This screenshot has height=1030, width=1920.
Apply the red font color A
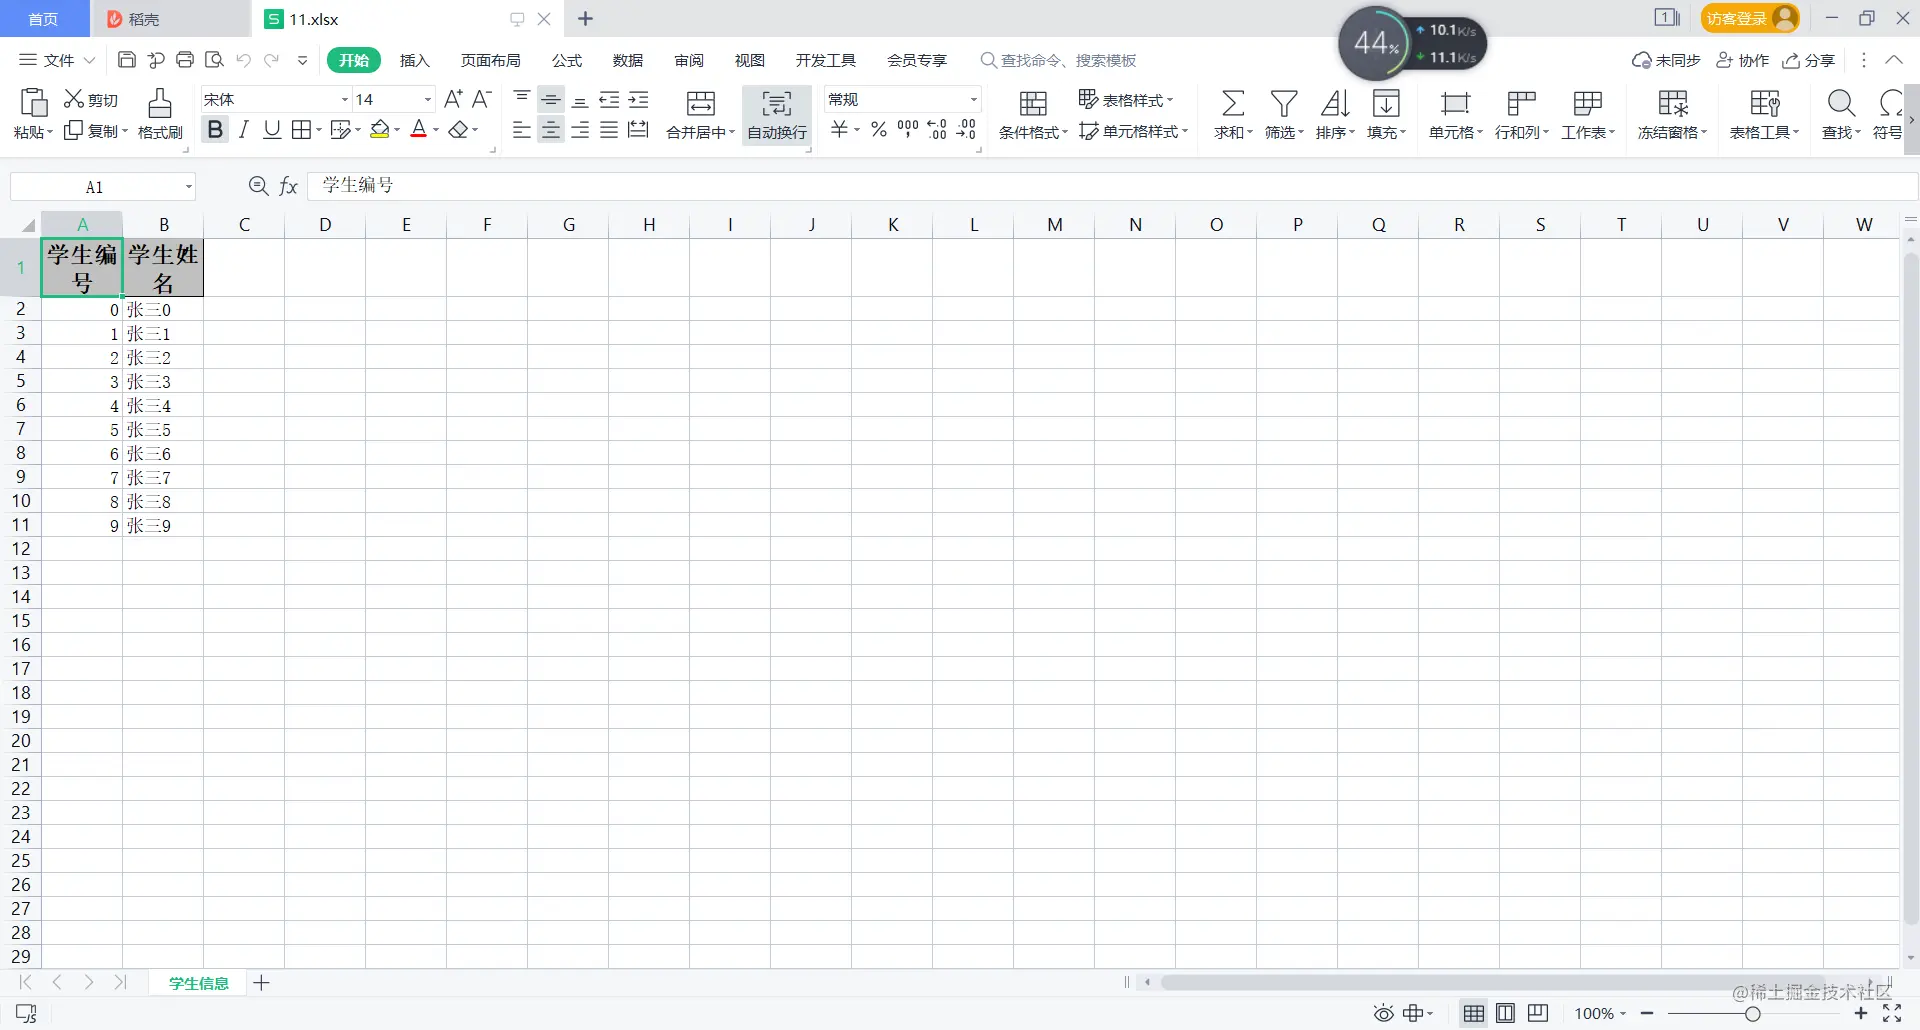(x=420, y=130)
